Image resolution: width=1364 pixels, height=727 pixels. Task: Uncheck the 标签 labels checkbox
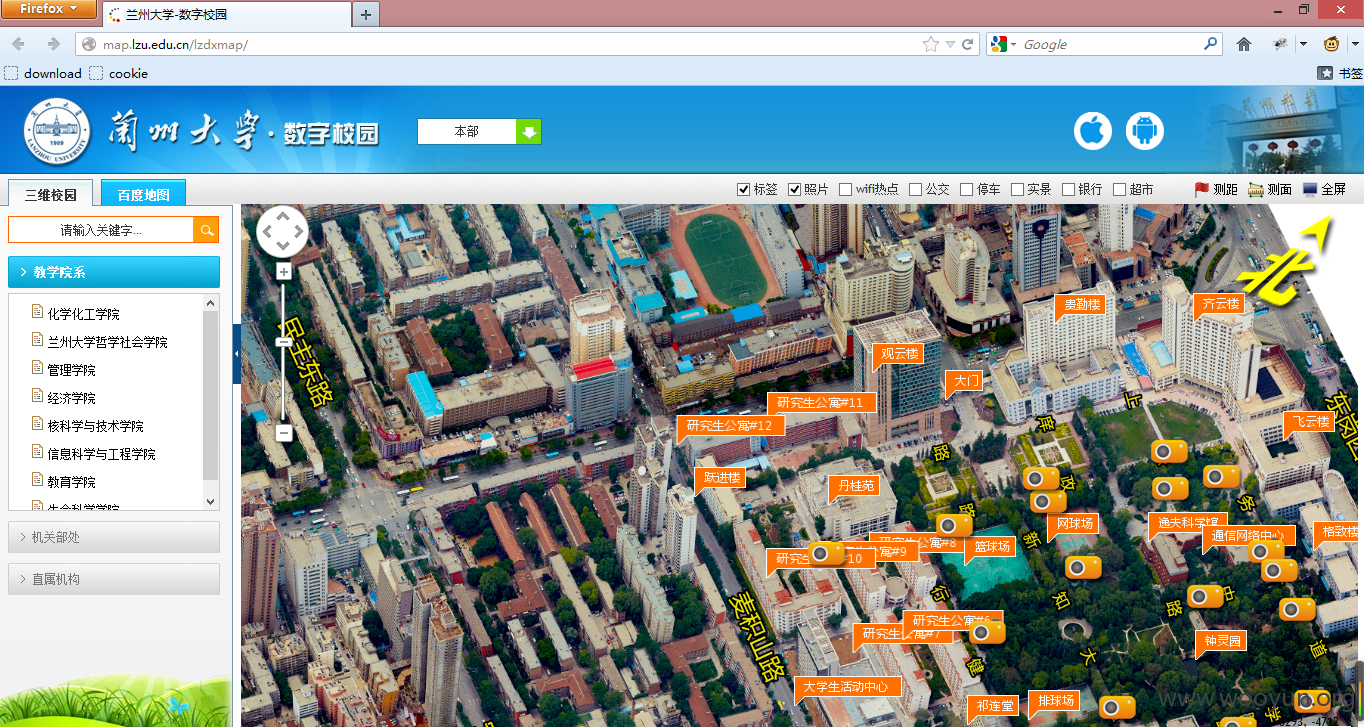(743, 189)
